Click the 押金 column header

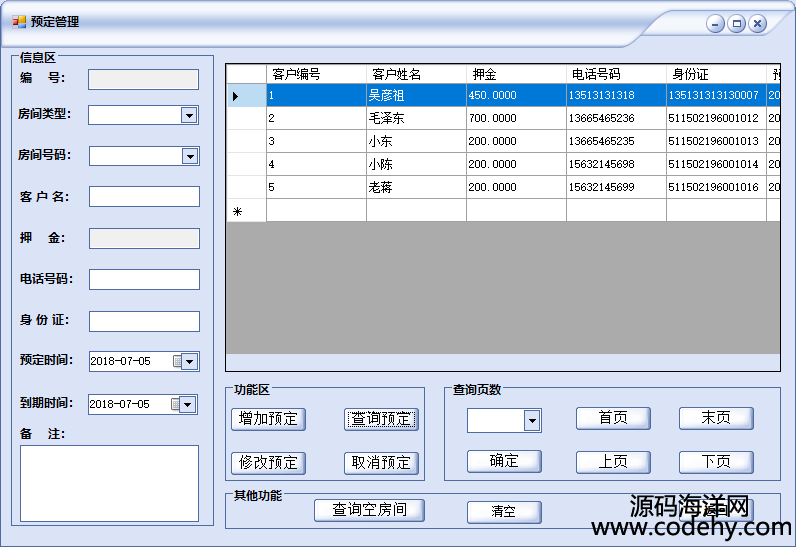pos(515,74)
